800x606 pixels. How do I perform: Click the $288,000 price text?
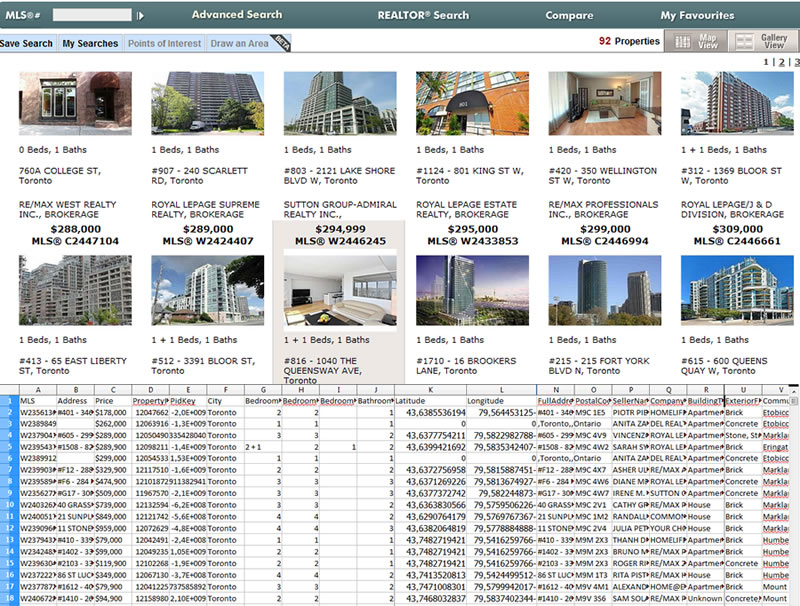(76, 229)
